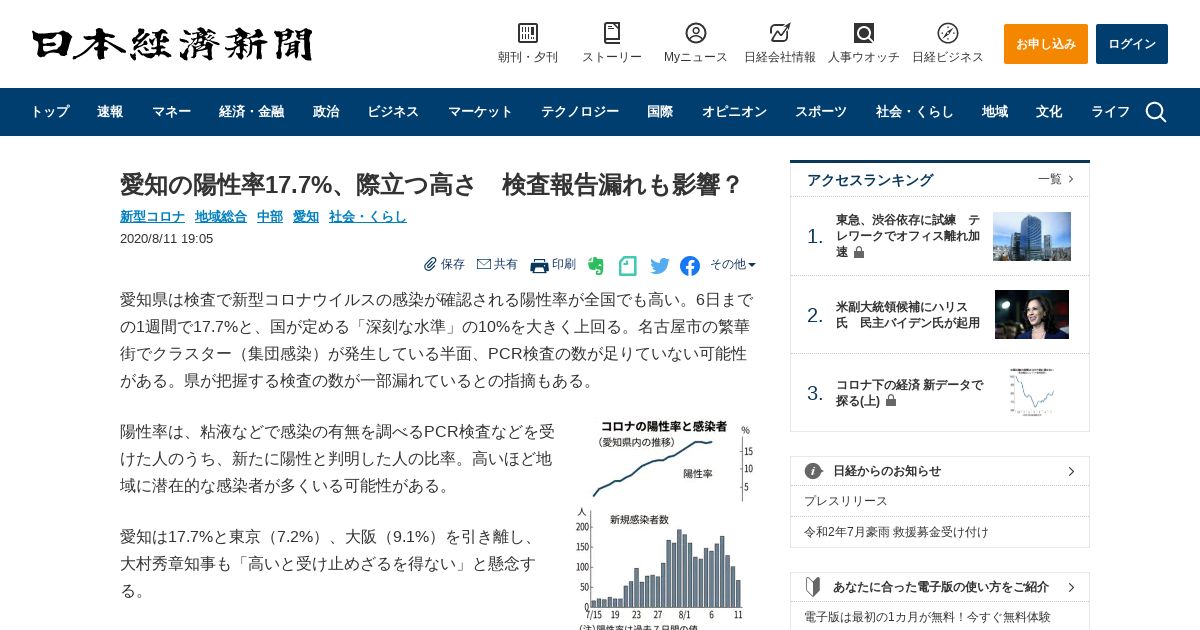Open ranking article コロナ下の経済 新データで探る
The width and height of the screenshot is (1200, 630).
909,392
